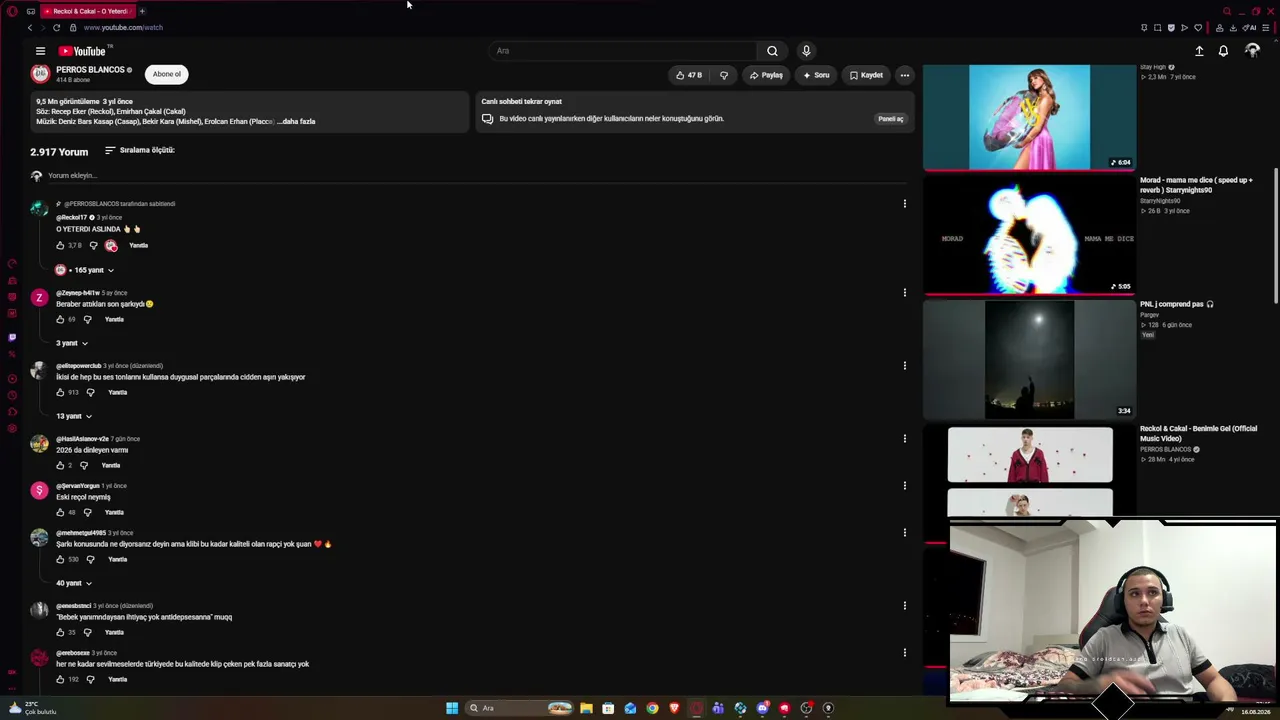The height and width of the screenshot is (720, 1280).
Task: Open a new browser tab
Action: tap(142, 11)
